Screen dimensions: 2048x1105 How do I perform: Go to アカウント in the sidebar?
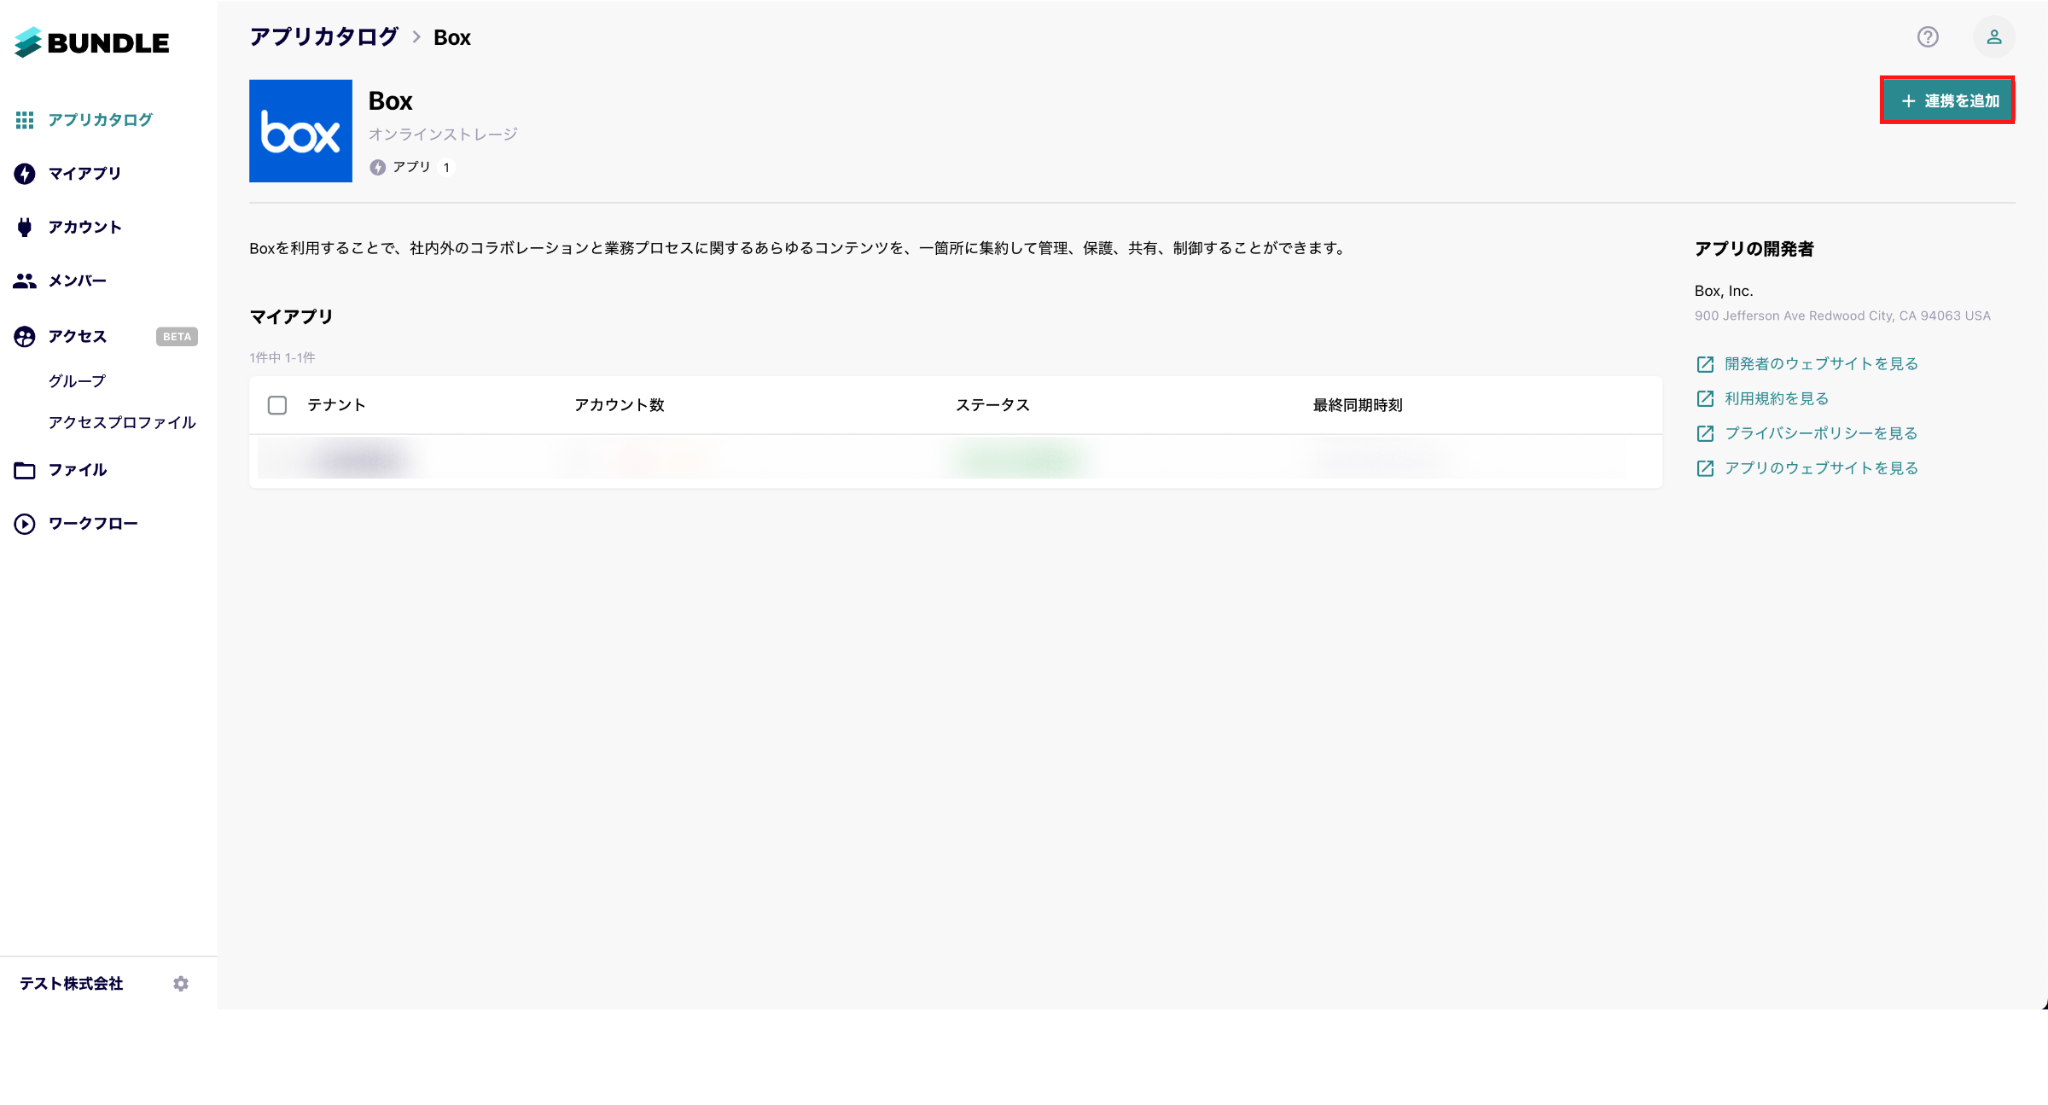coord(85,227)
